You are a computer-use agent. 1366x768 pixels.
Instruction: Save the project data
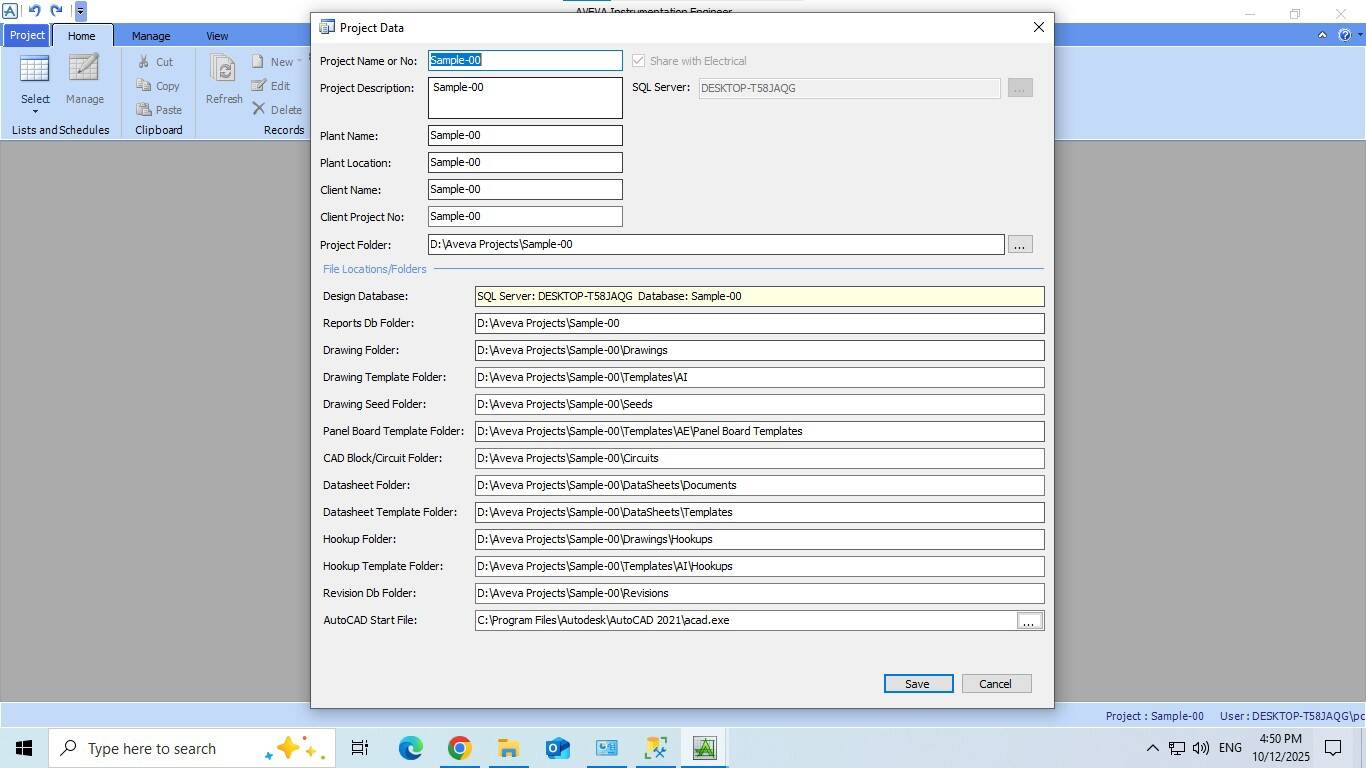click(917, 684)
